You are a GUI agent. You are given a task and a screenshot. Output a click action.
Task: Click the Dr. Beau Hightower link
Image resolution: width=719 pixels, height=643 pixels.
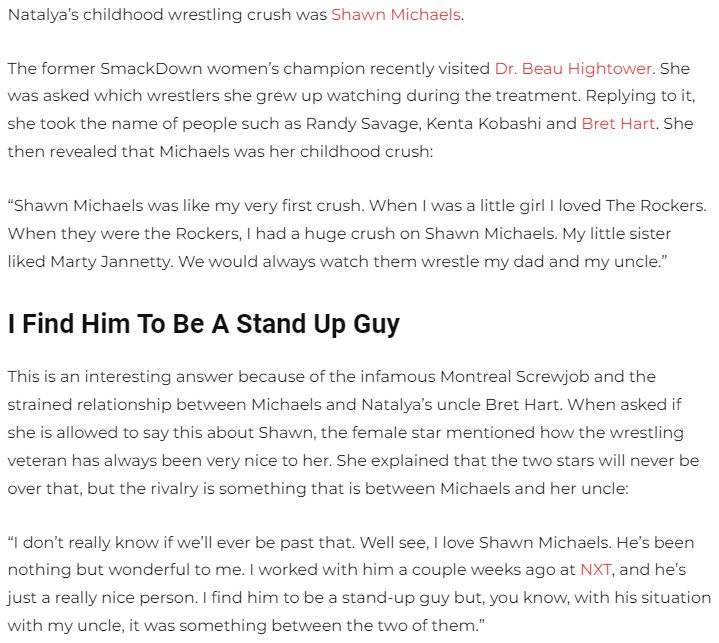point(573,69)
